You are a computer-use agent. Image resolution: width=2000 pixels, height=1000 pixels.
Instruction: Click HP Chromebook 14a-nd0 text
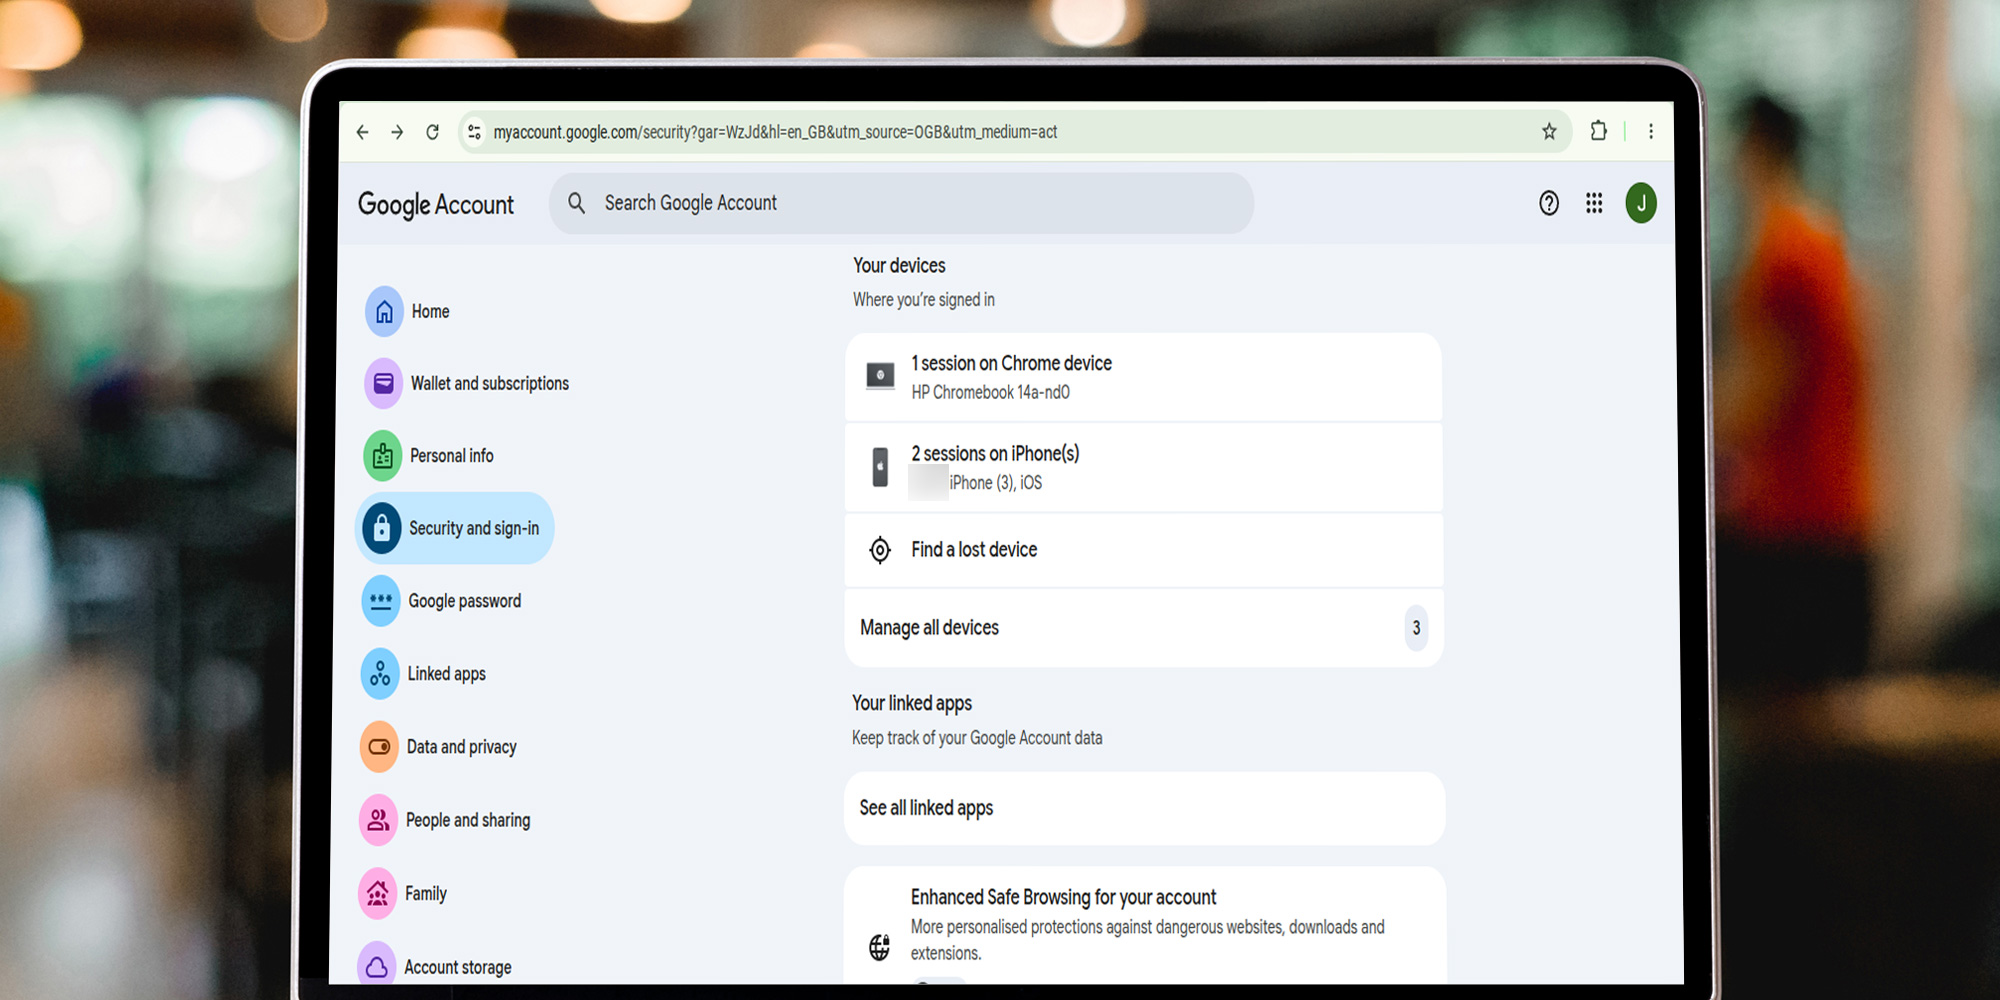(x=990, y=393)
